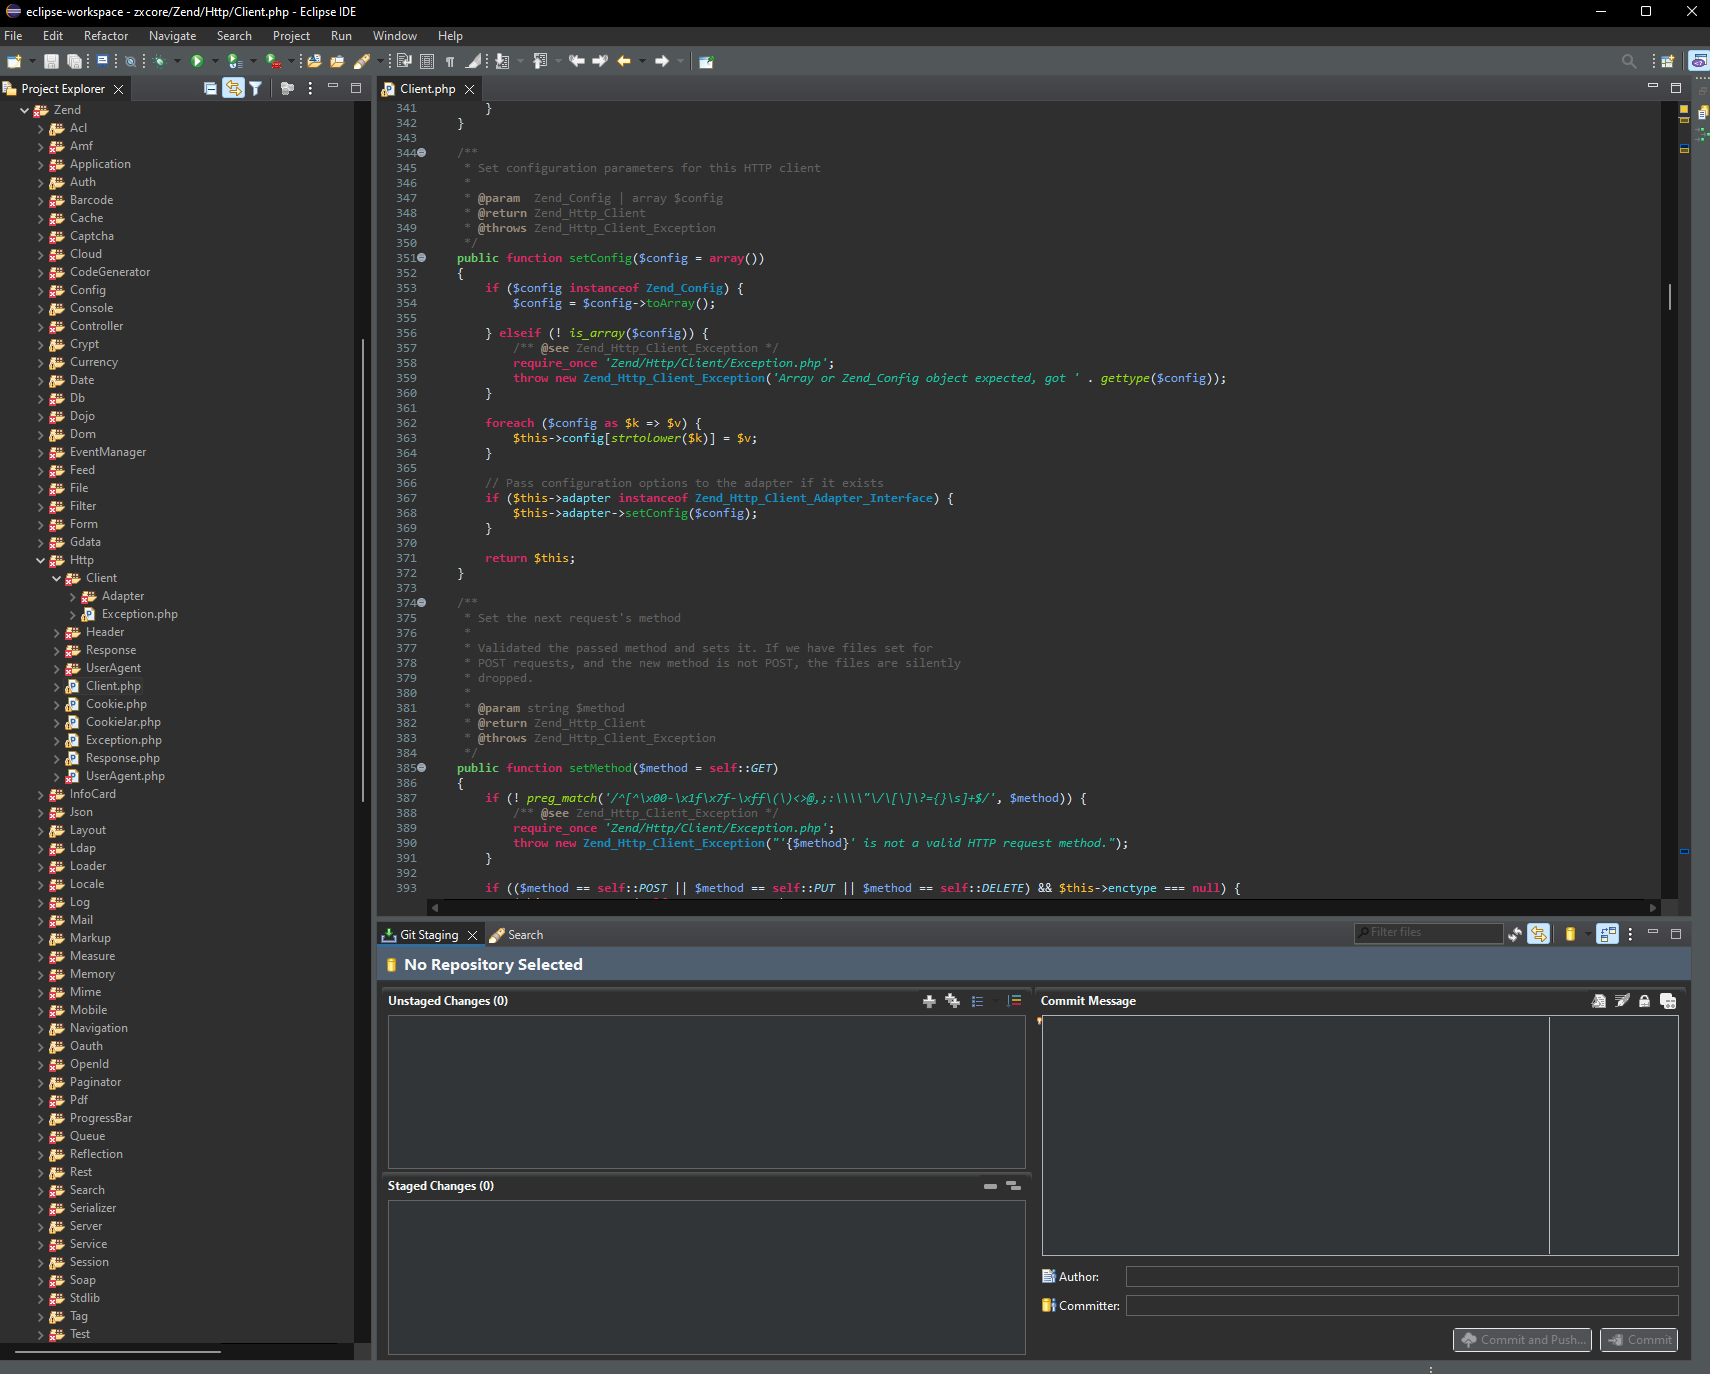Click the New file wizard icon
The image size is (1710, 1374).
pyautogui.click(x=14, y=61)
